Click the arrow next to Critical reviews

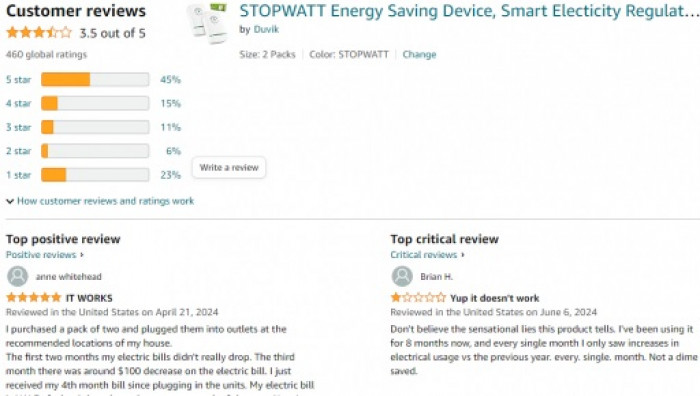pyautogui.click(x=462, y=255)
